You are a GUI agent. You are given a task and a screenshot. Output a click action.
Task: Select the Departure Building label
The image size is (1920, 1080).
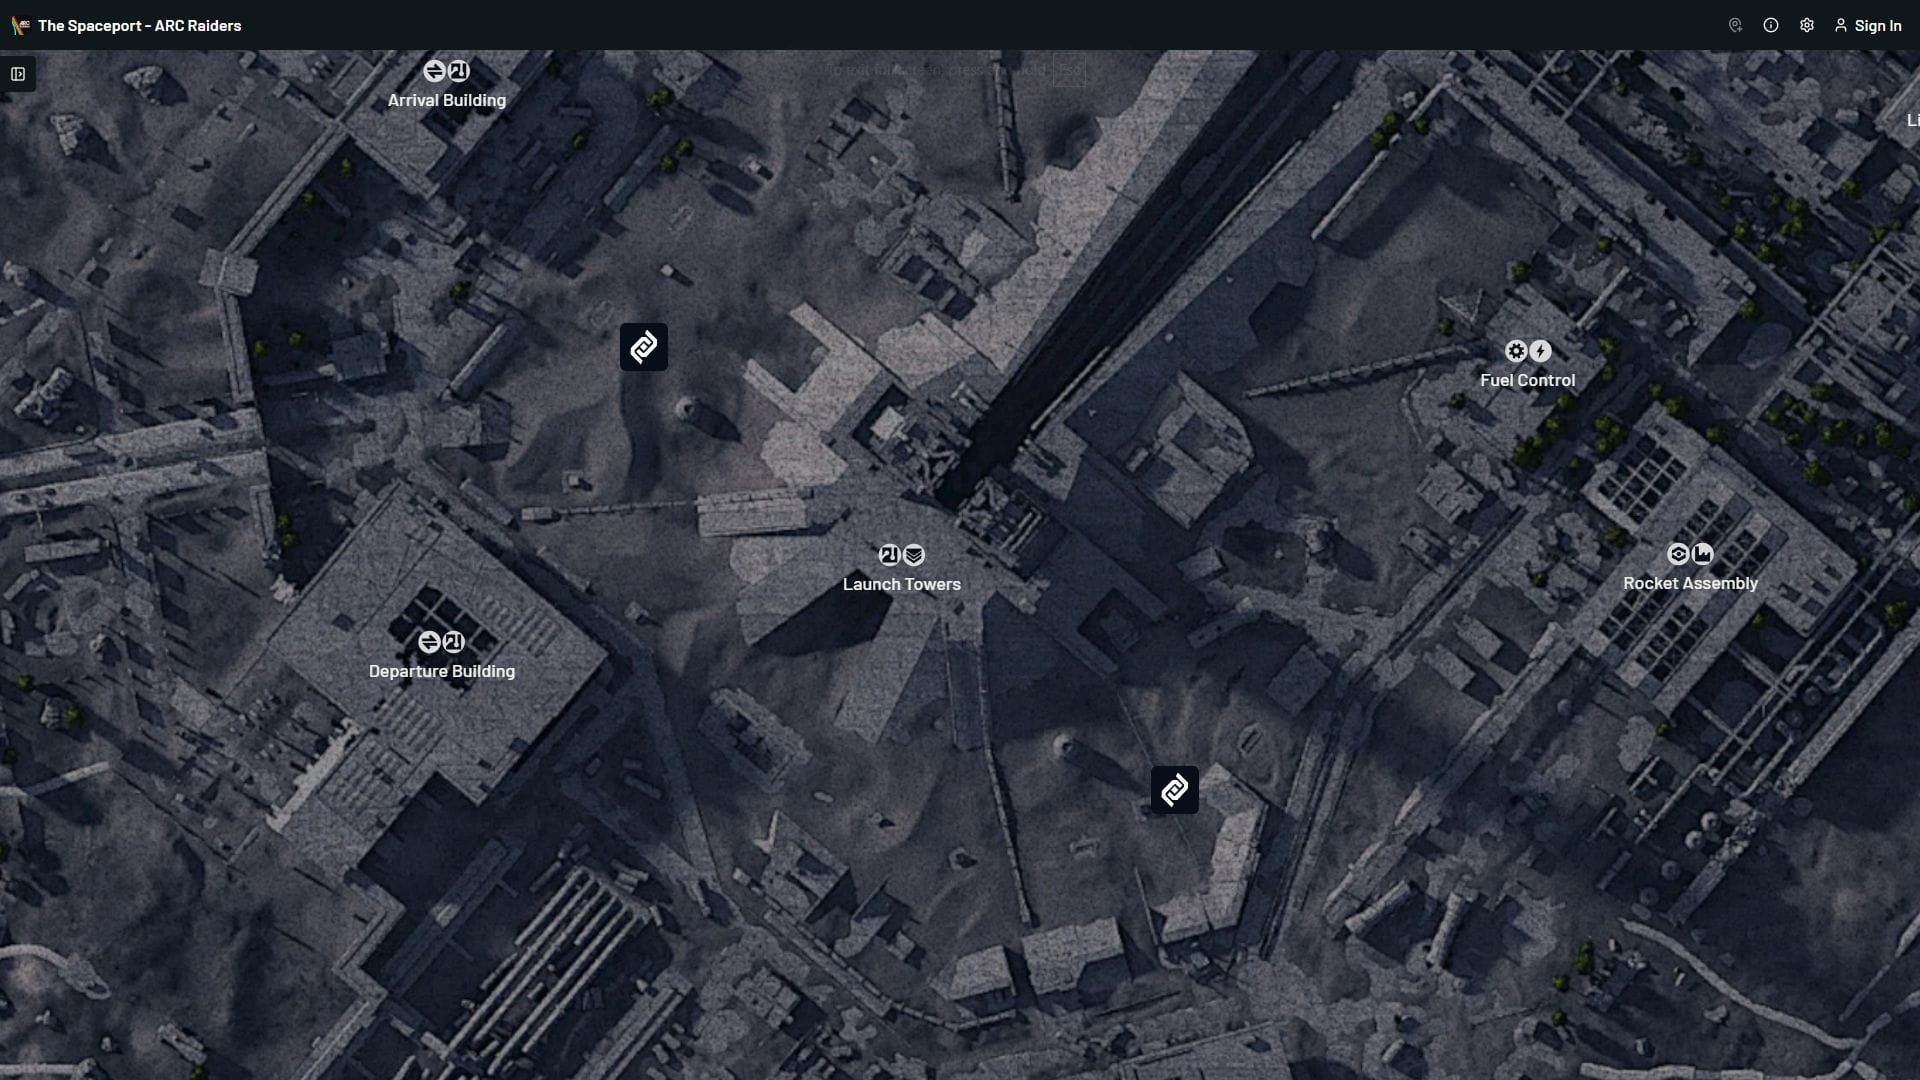[442, 671]
